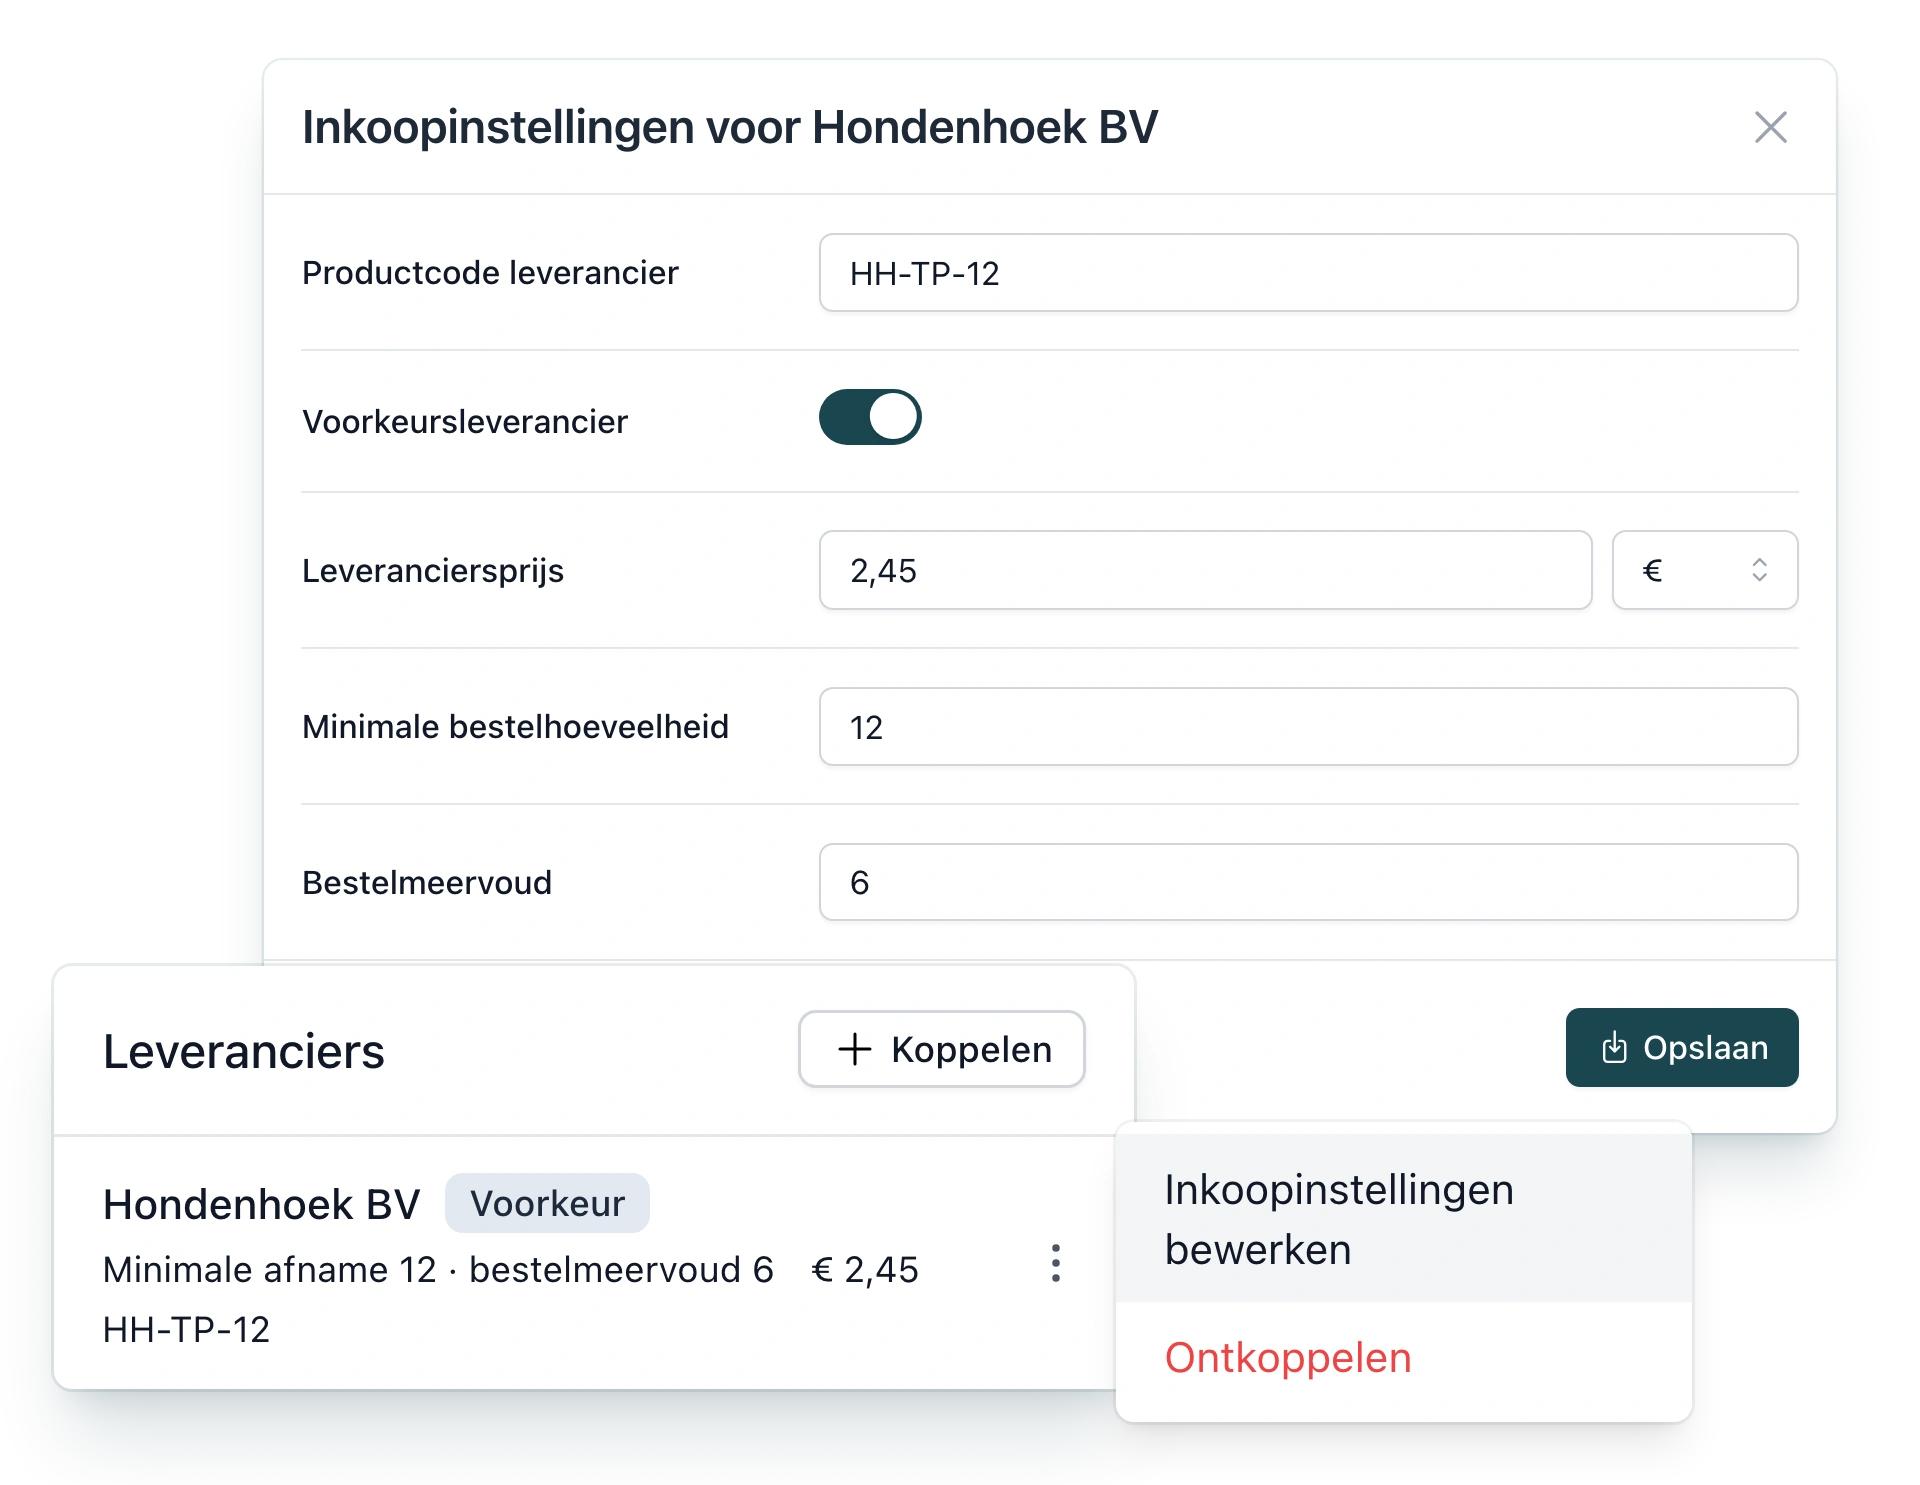The image size is (1920, 1485).
Task: Click the Leveranciers heading
Action: tap(244, 1051)
